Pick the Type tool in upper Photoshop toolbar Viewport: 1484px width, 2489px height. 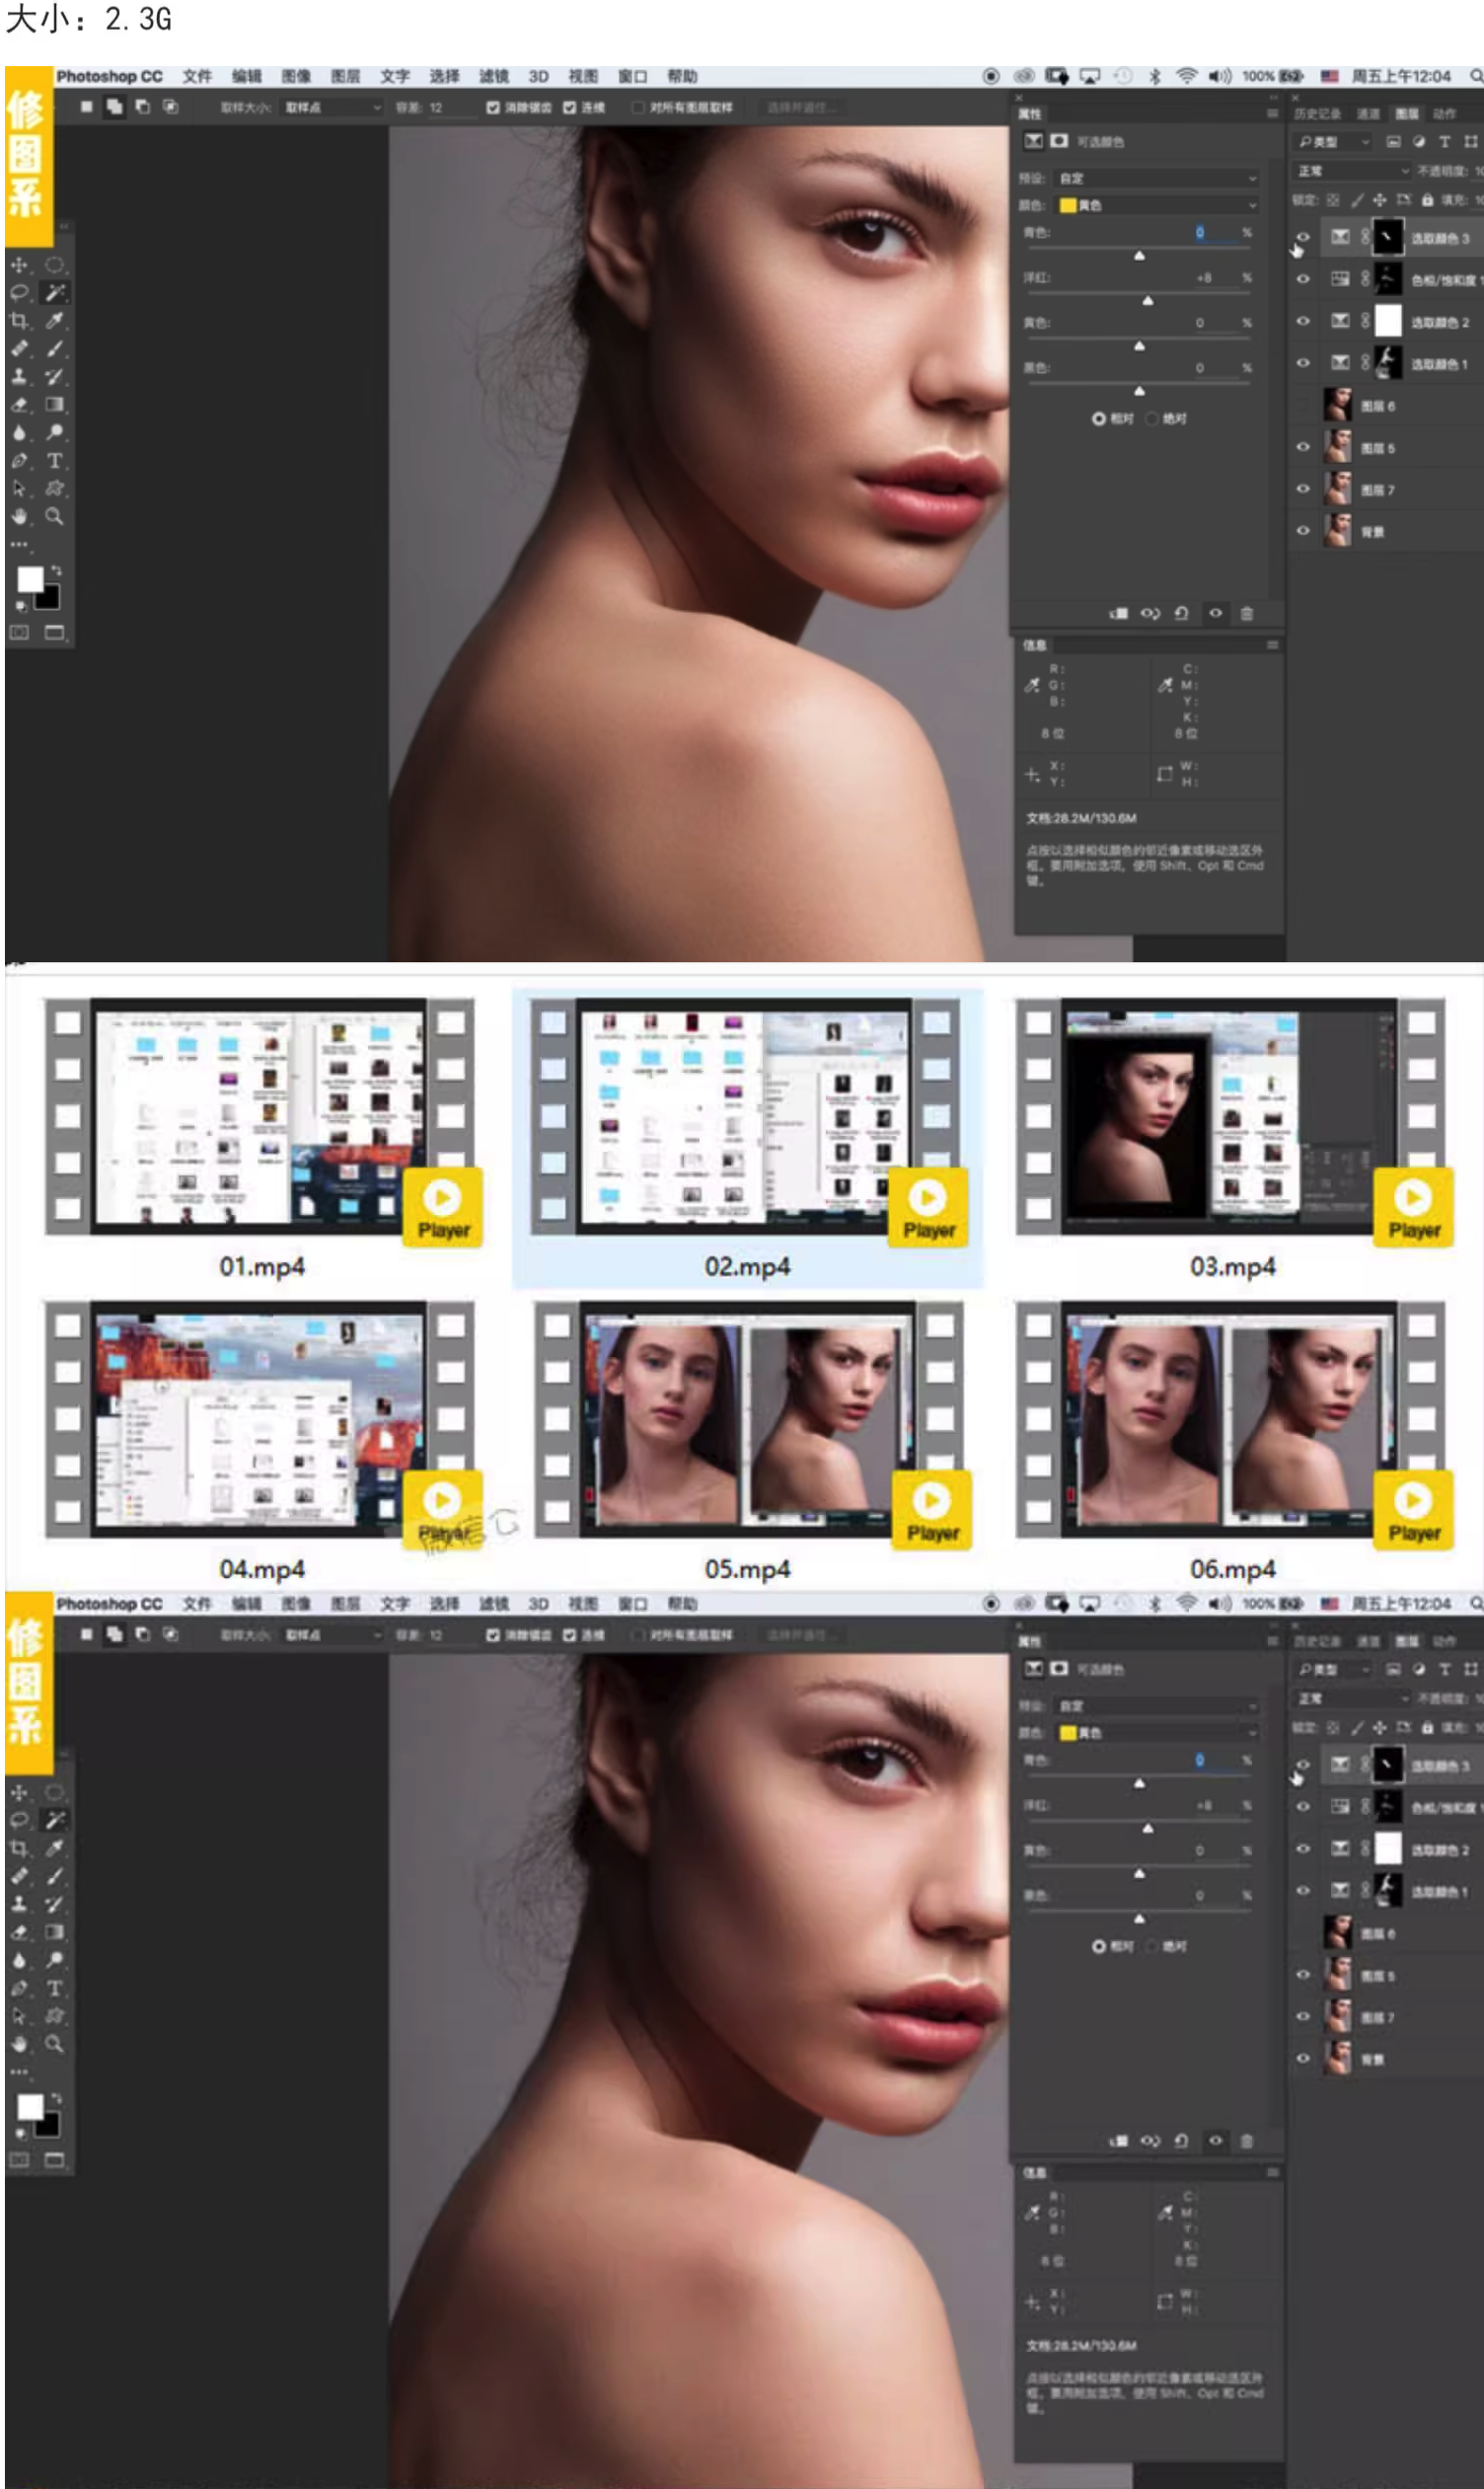[55, 461]
